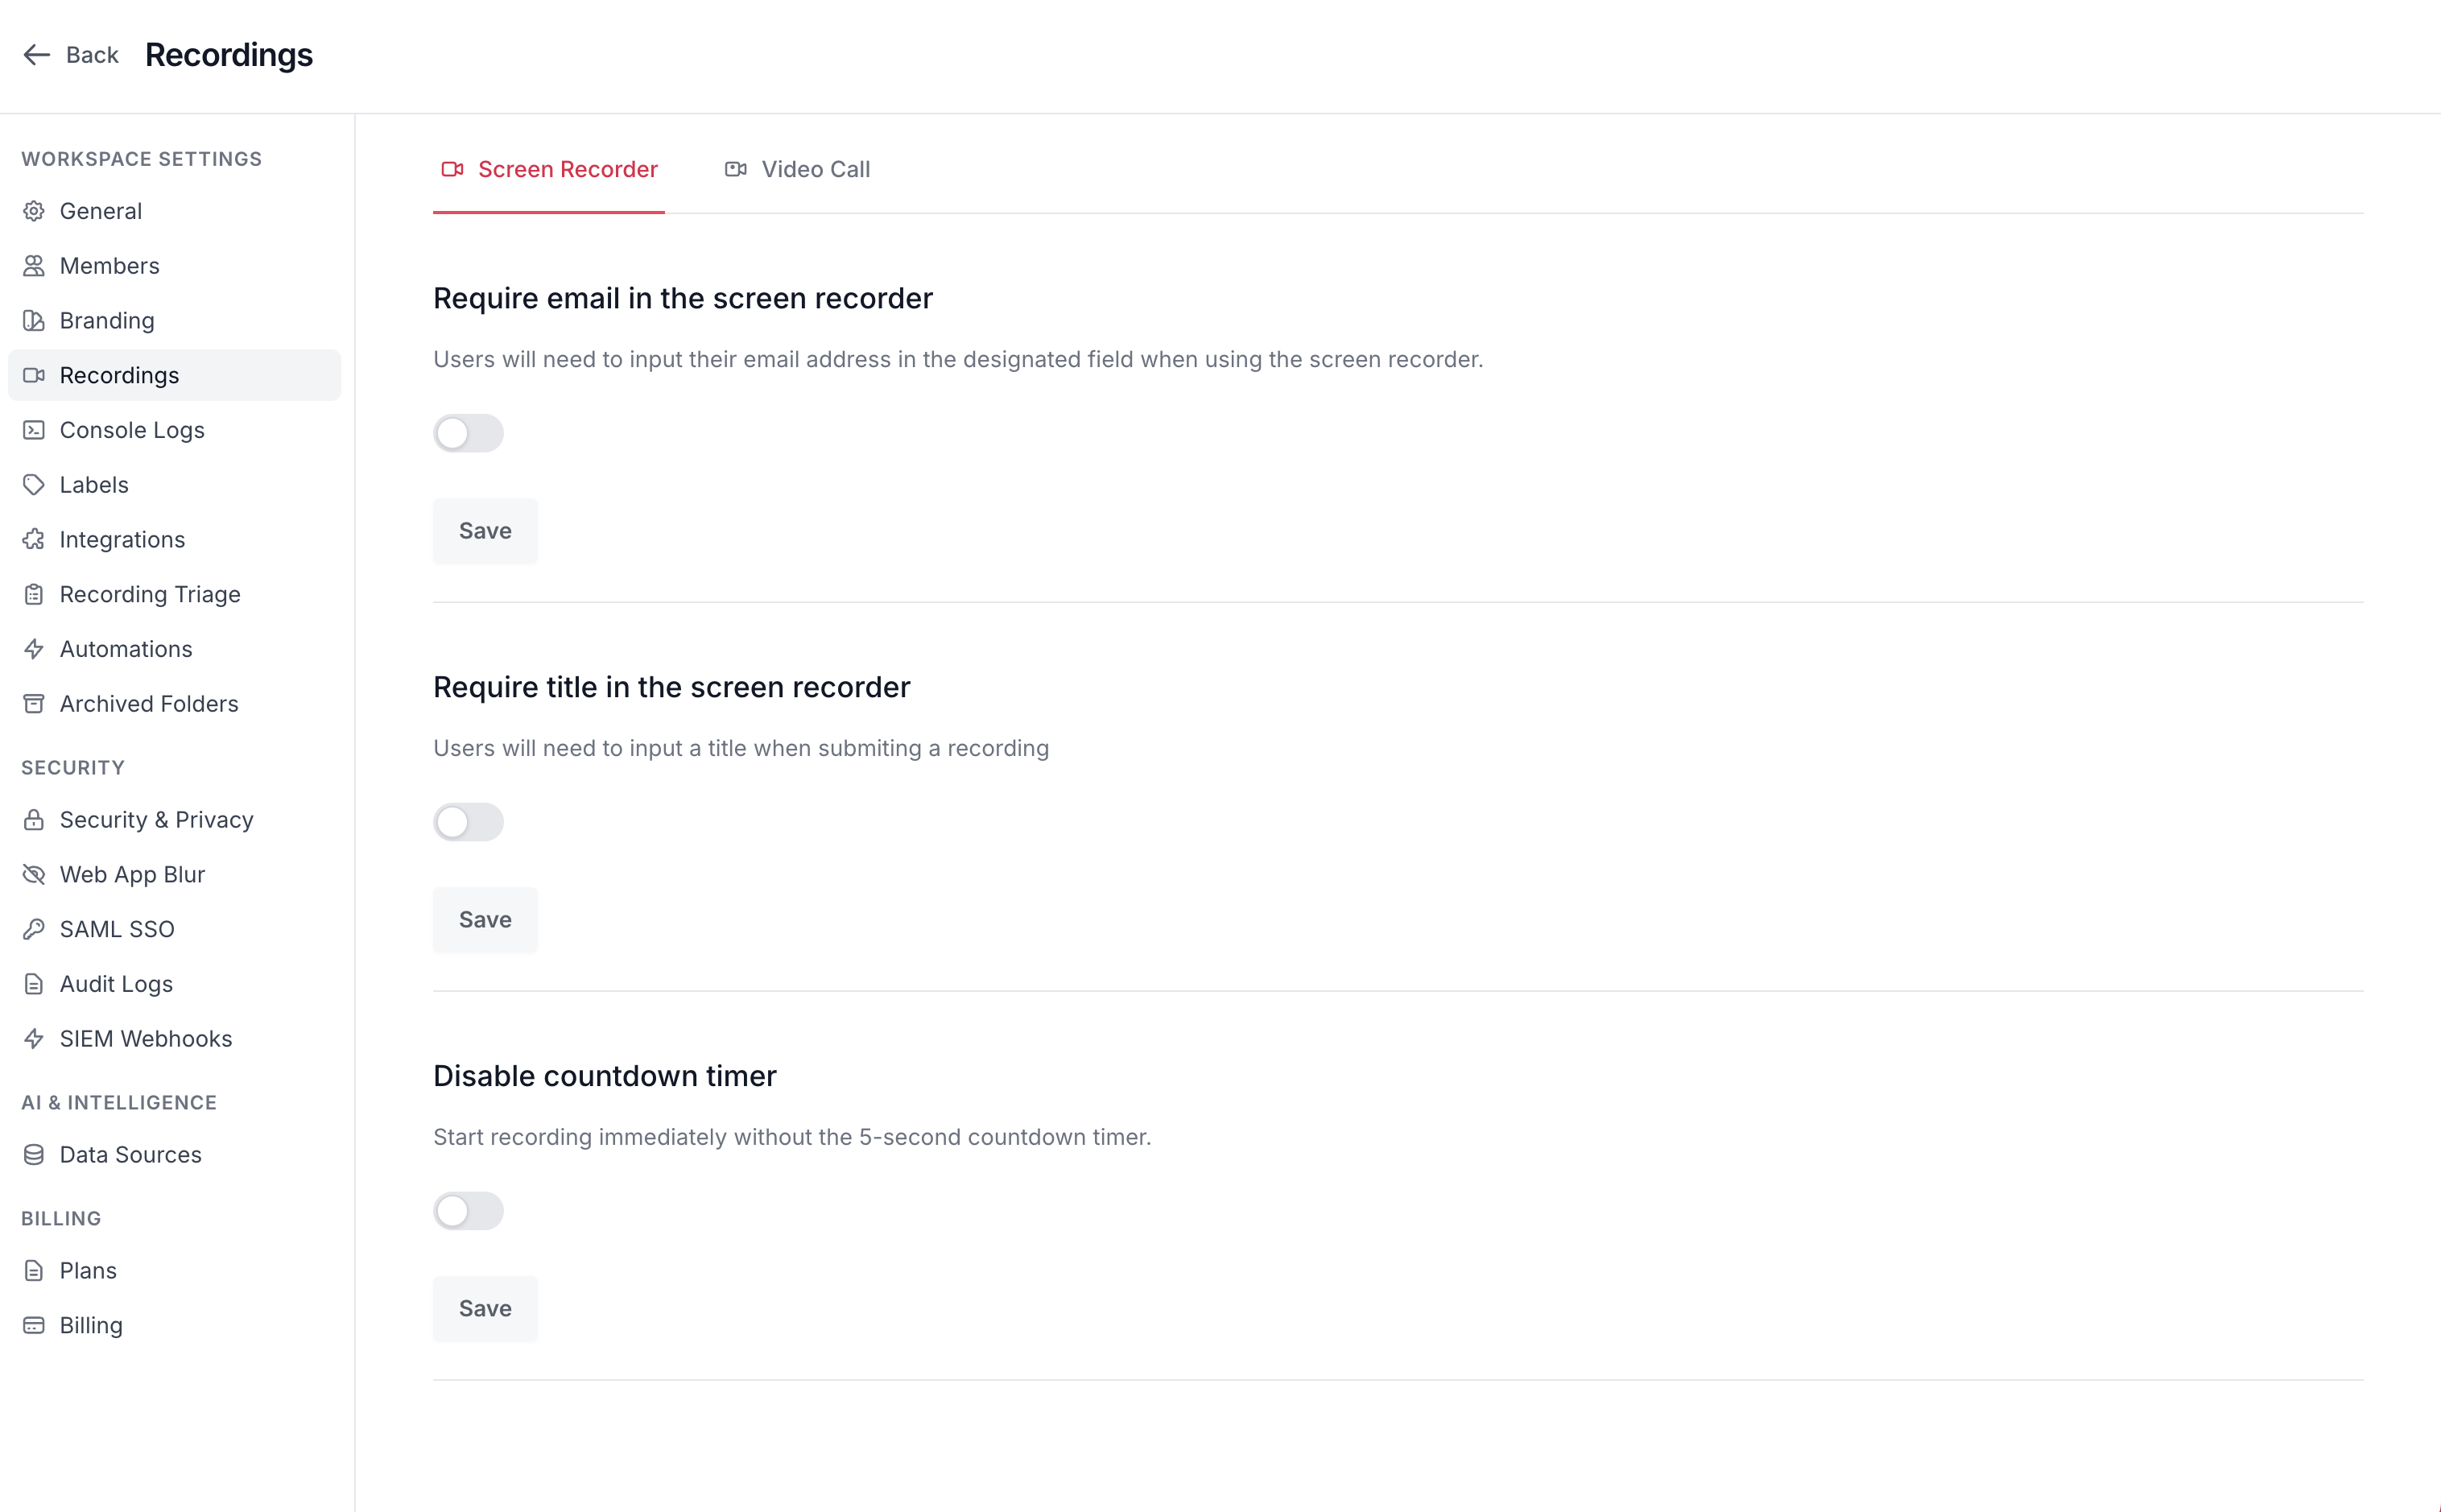Screen dimensions: 2441x1512
Task: Click the Integrations puzzle icon
Action: pyautogui.click(x=34, y=540)
